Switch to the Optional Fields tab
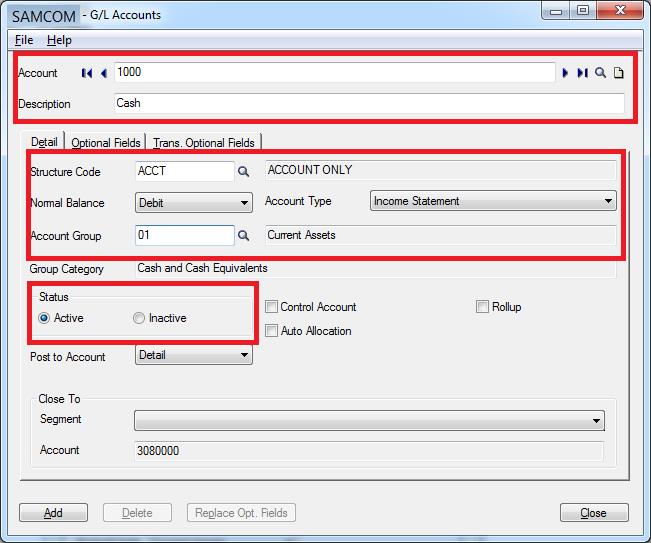The height and width of the screenshot is (543, 651). coord(105,143)
